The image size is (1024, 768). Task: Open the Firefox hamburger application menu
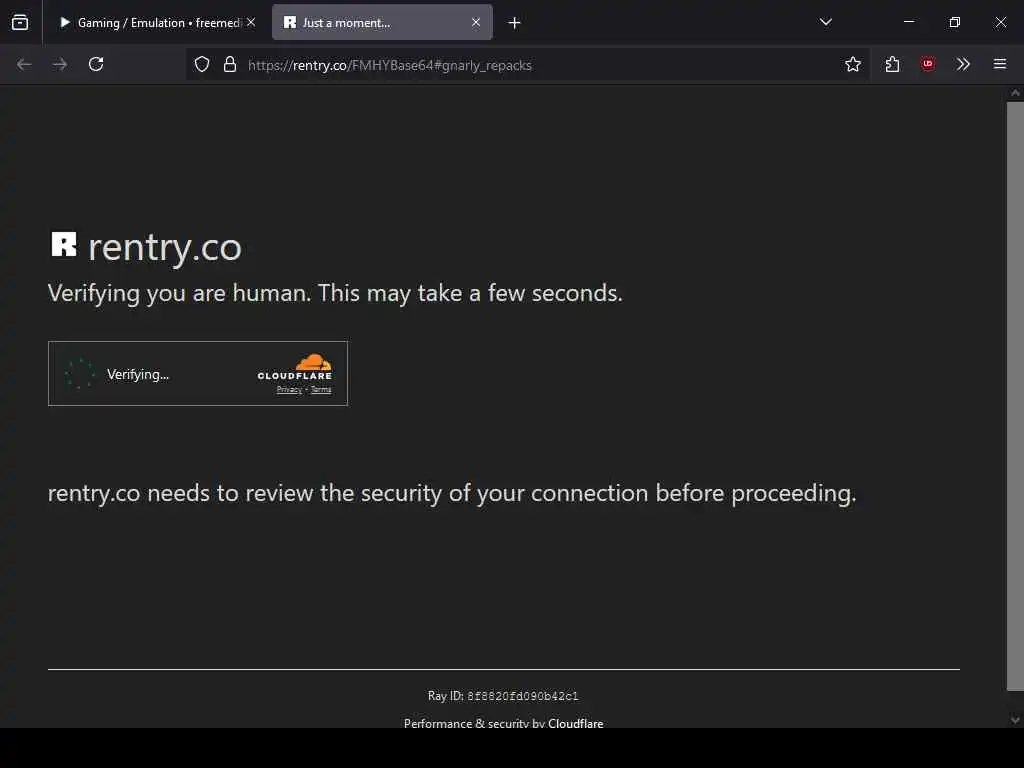click(1000, 64)
